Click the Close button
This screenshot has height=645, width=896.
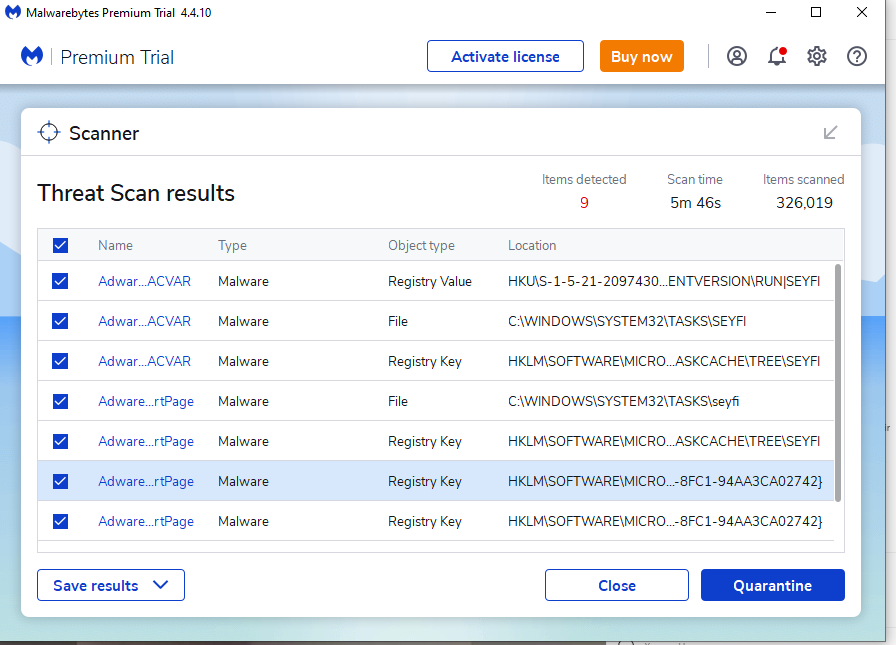click(x=617, y=585)
